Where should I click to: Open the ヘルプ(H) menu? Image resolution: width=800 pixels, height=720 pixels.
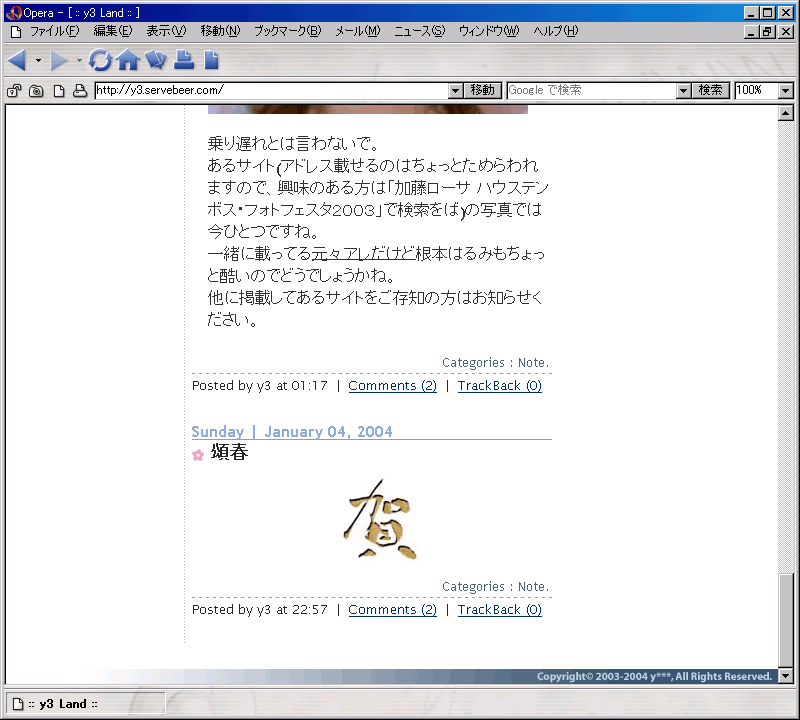tap(556, 31)
